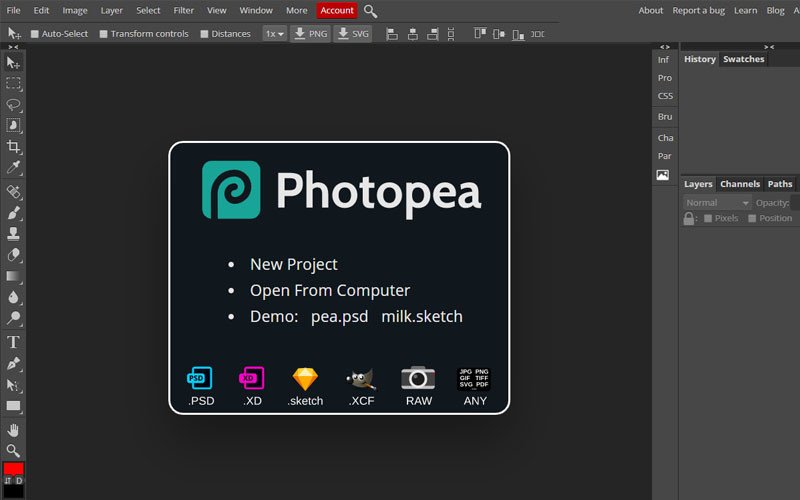
Task: Click the search magnifier next to Account
Action: (370, 11)
